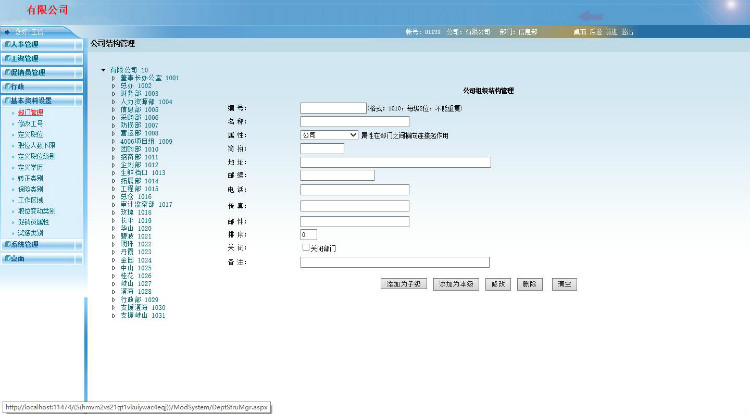Select department label with code 1020
This screenshot has width=750, height=414.
[136, 229]
